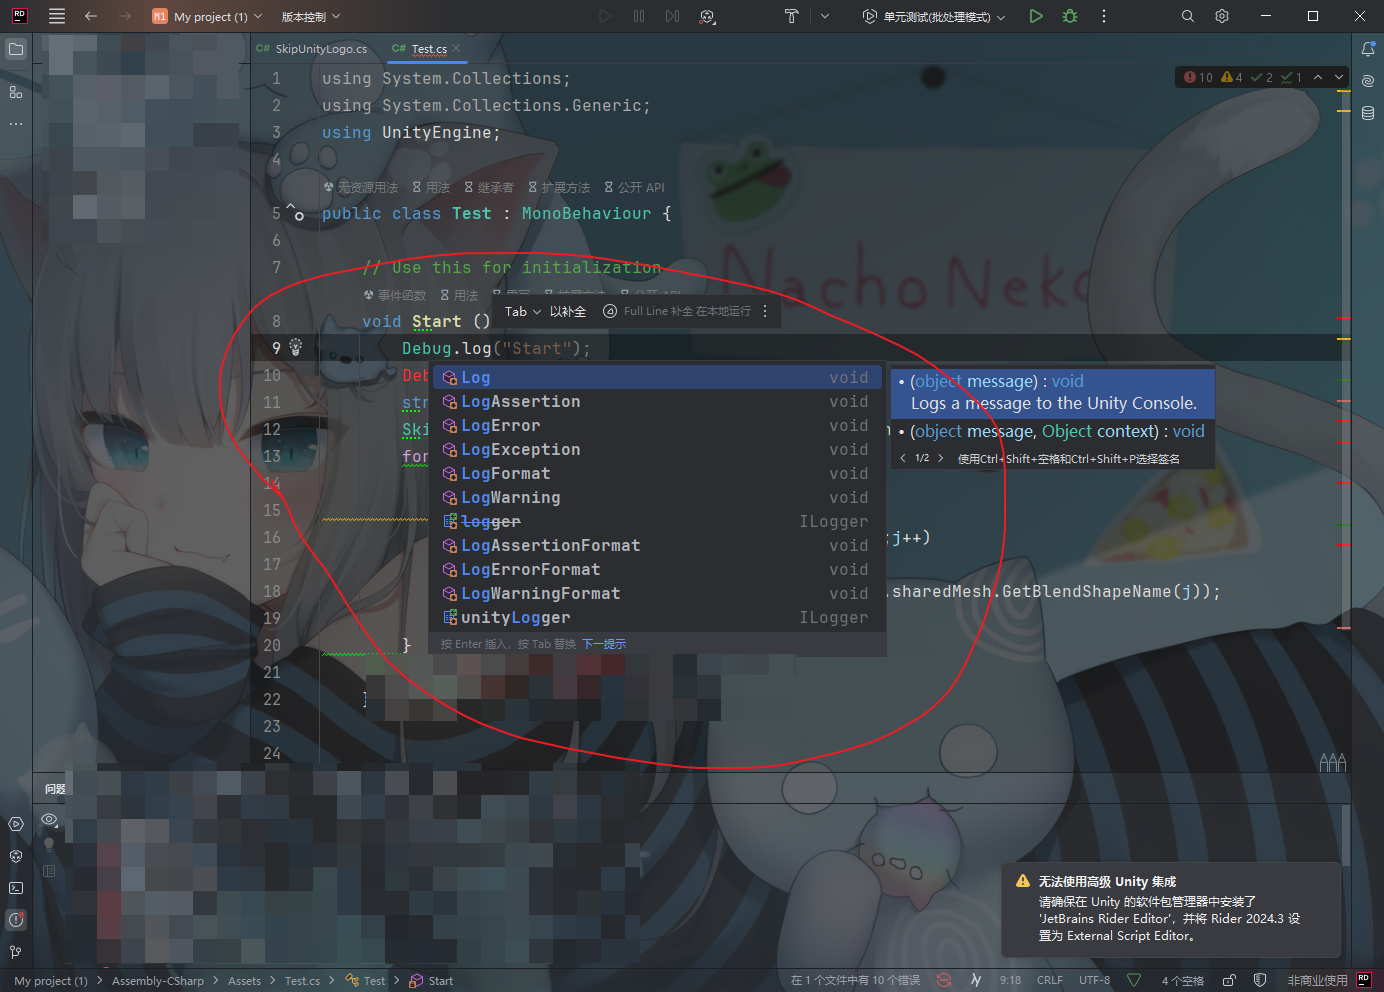The height and width of the screenshot is (992, 1384).
Task: Choose LogException from completion list
Action: tap(657, 449)
